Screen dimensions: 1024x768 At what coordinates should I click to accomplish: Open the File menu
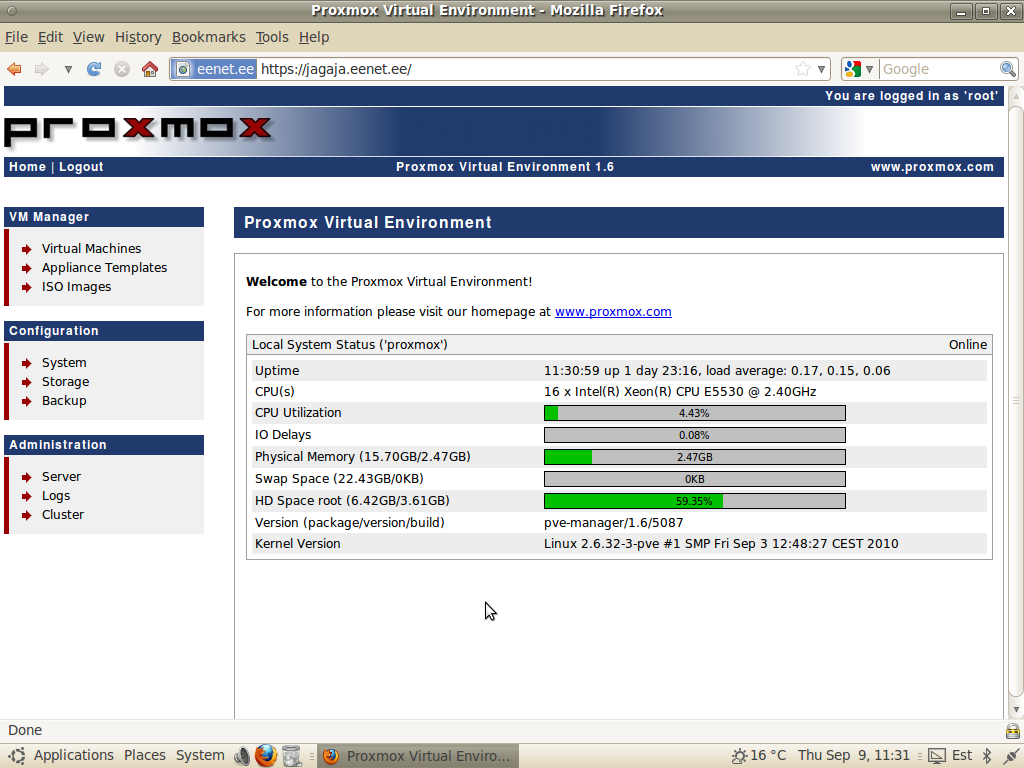tap(16, 37)
